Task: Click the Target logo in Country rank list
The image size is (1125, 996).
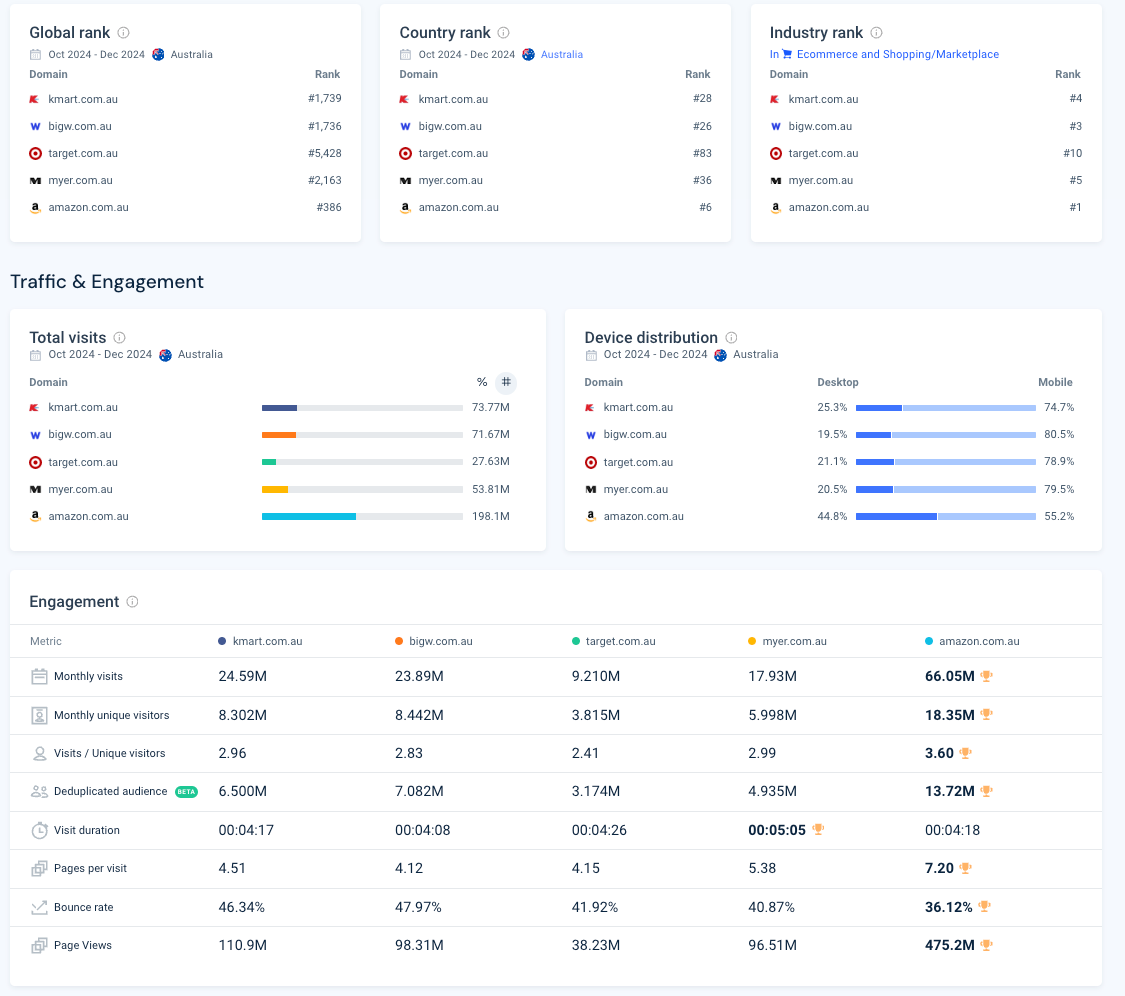Action: click(405, 154)
